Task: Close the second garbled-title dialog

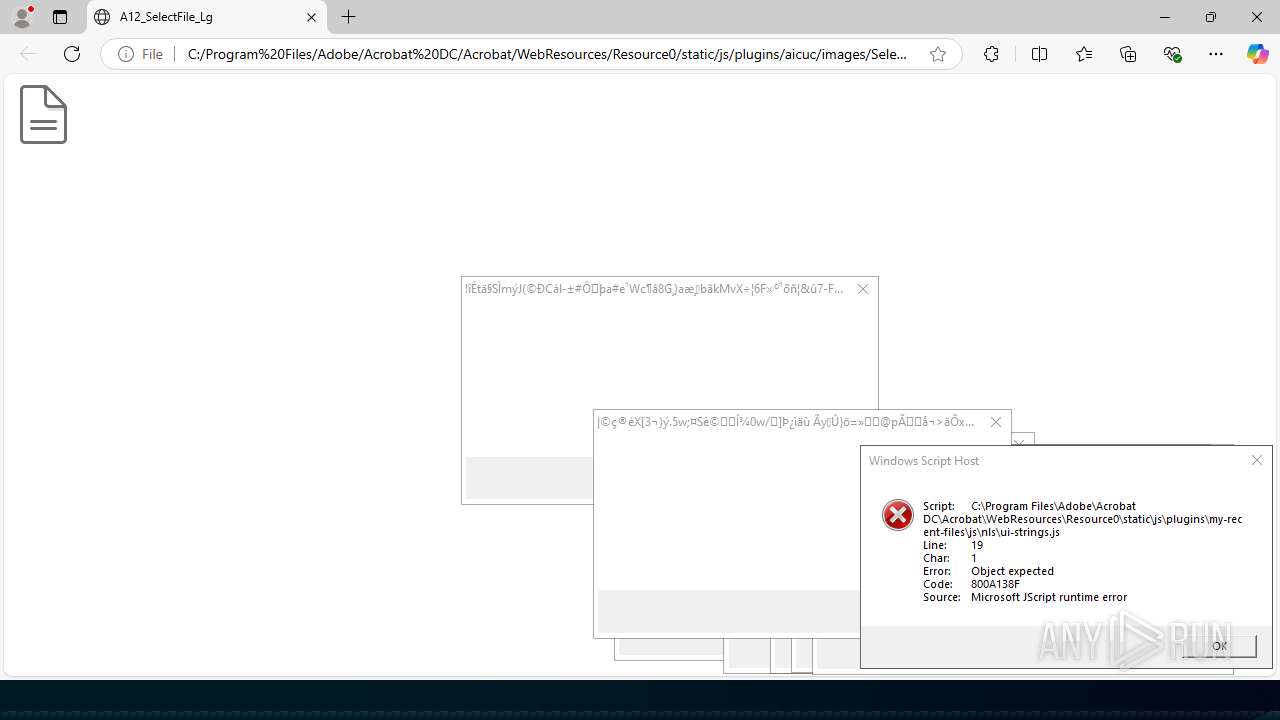Action: pos(996,422)
